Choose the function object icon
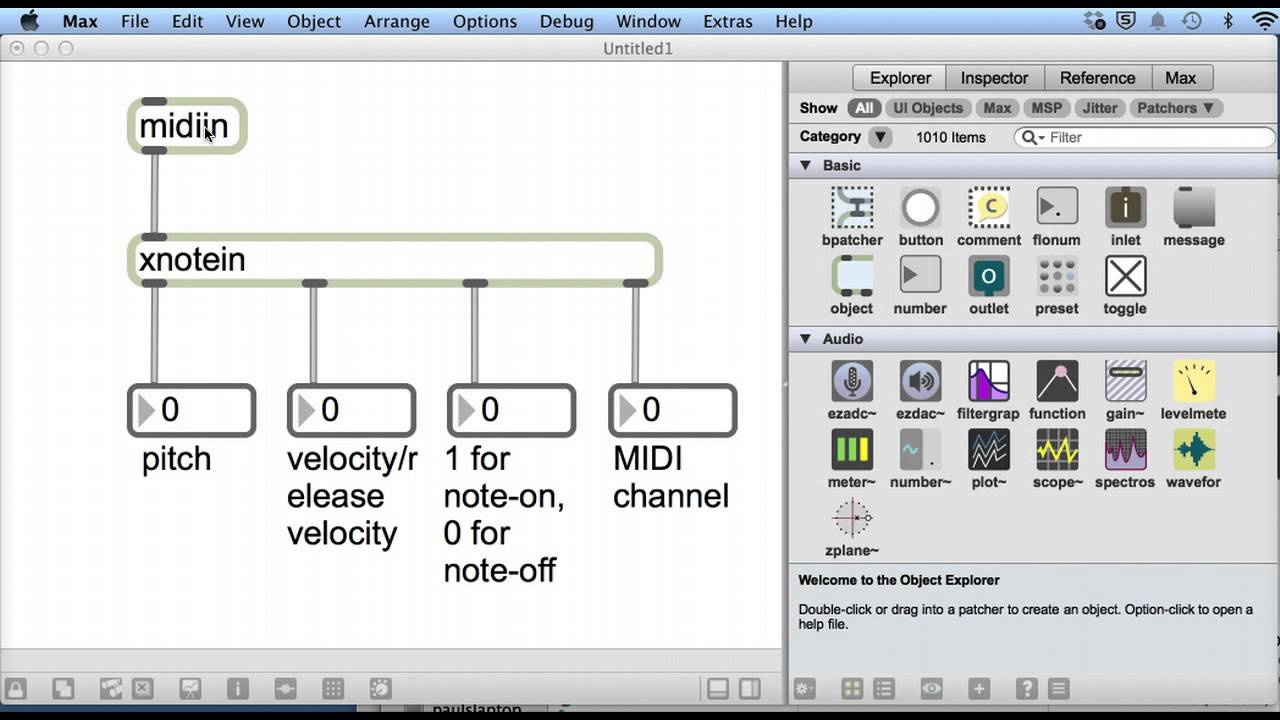The width and height of the screenshot is (1280, 720). (1057, 381)
